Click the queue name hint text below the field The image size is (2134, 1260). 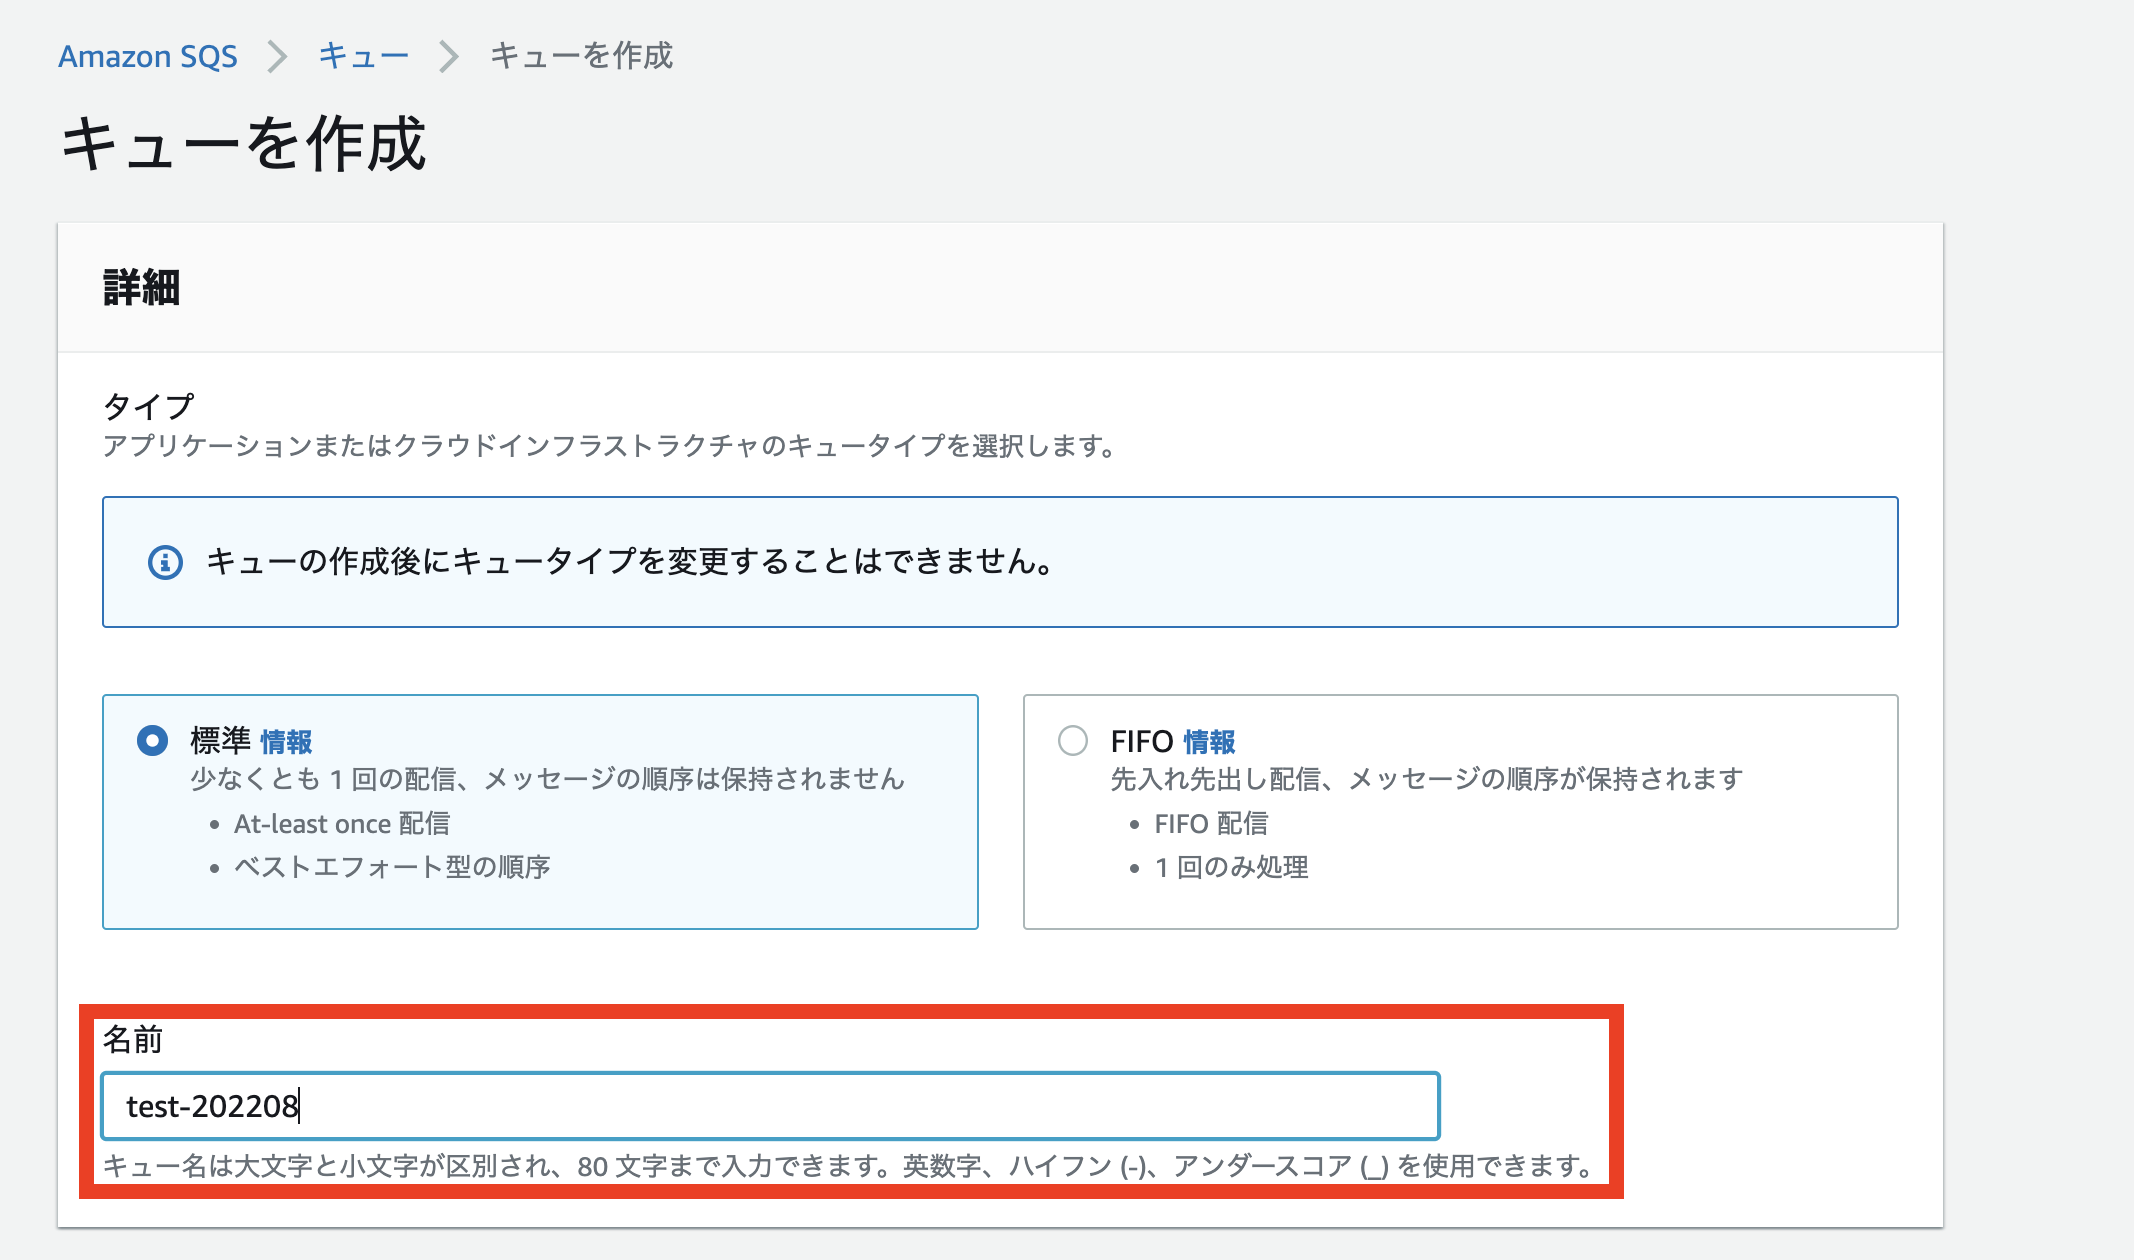(x=848, y=1166)
